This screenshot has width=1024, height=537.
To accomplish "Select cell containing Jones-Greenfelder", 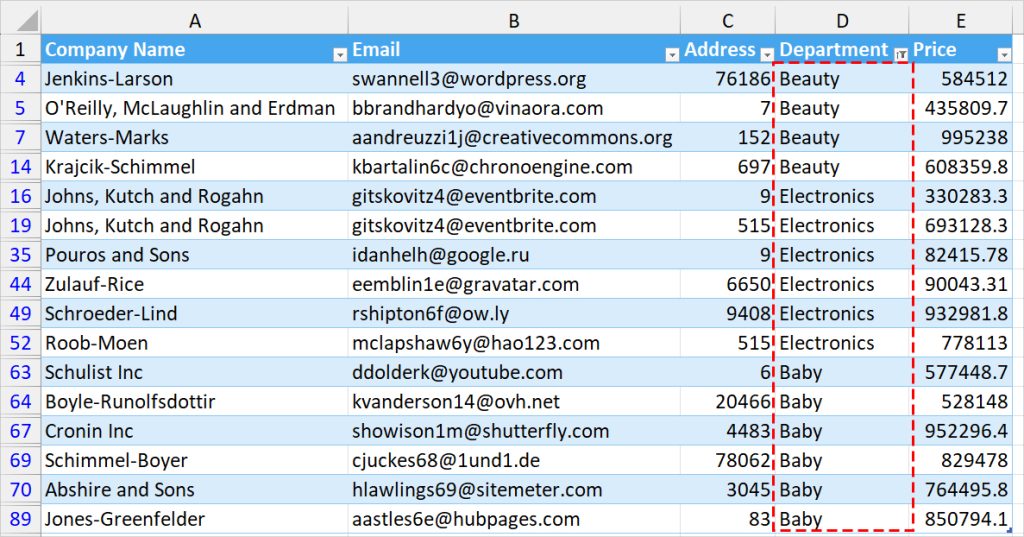I will [x=195, y=519].
